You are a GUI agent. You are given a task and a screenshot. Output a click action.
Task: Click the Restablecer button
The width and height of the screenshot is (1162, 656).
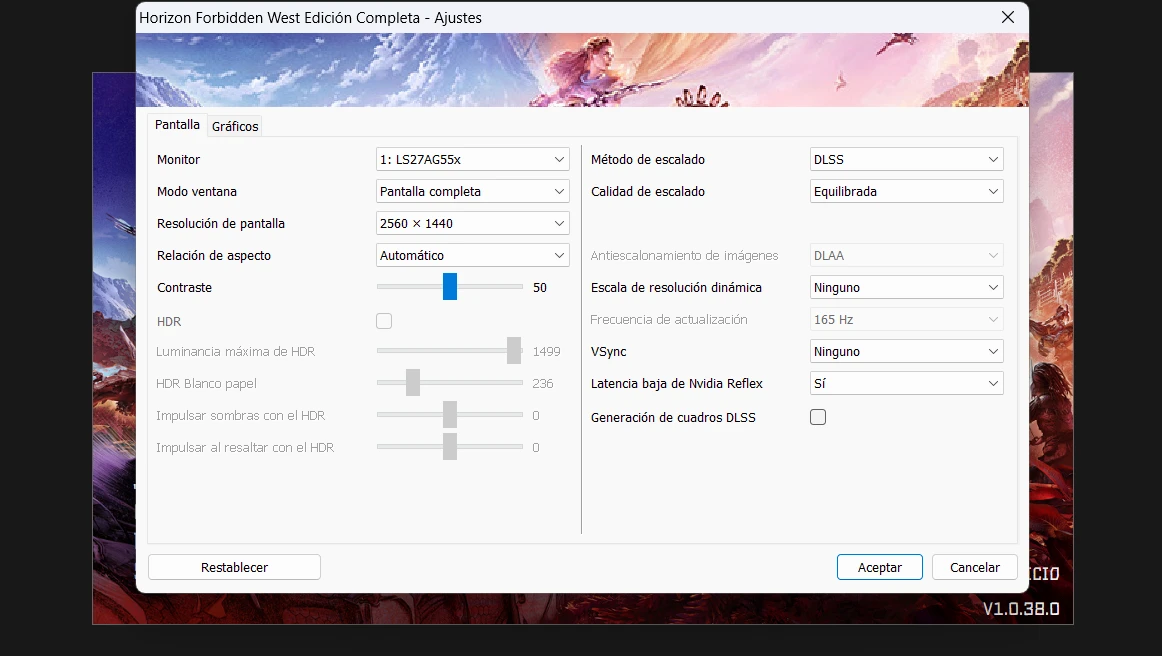pos(234,568)
